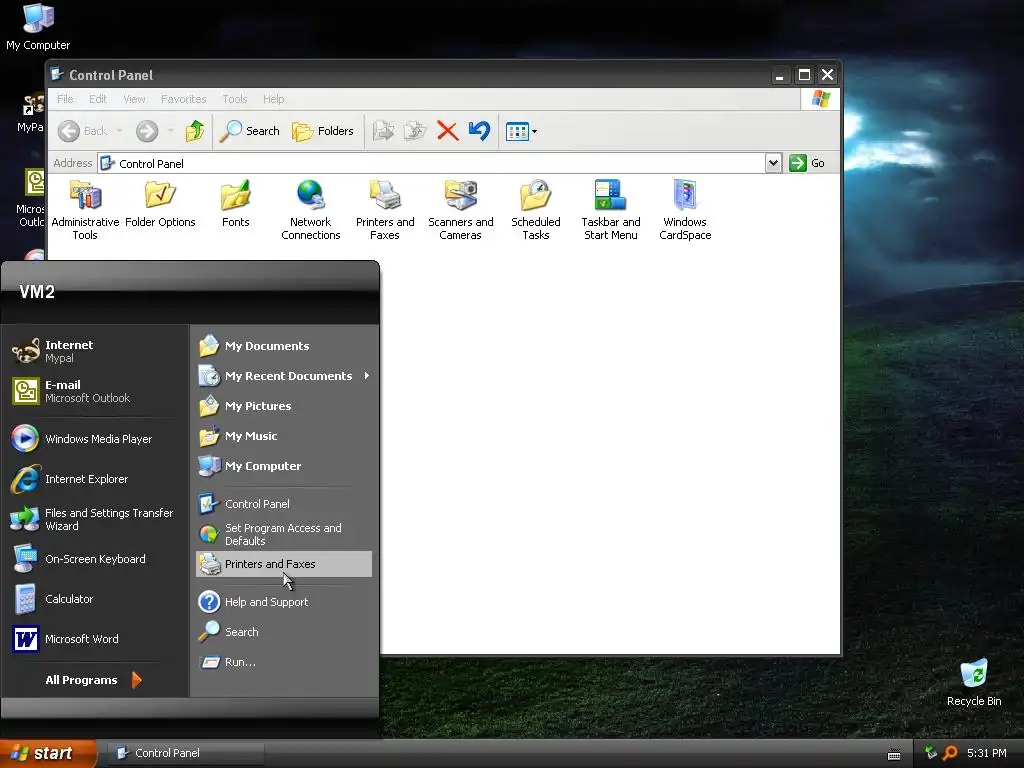The image size is (1024, 768).
Task: Open the View menu
Action: point(134,99)
